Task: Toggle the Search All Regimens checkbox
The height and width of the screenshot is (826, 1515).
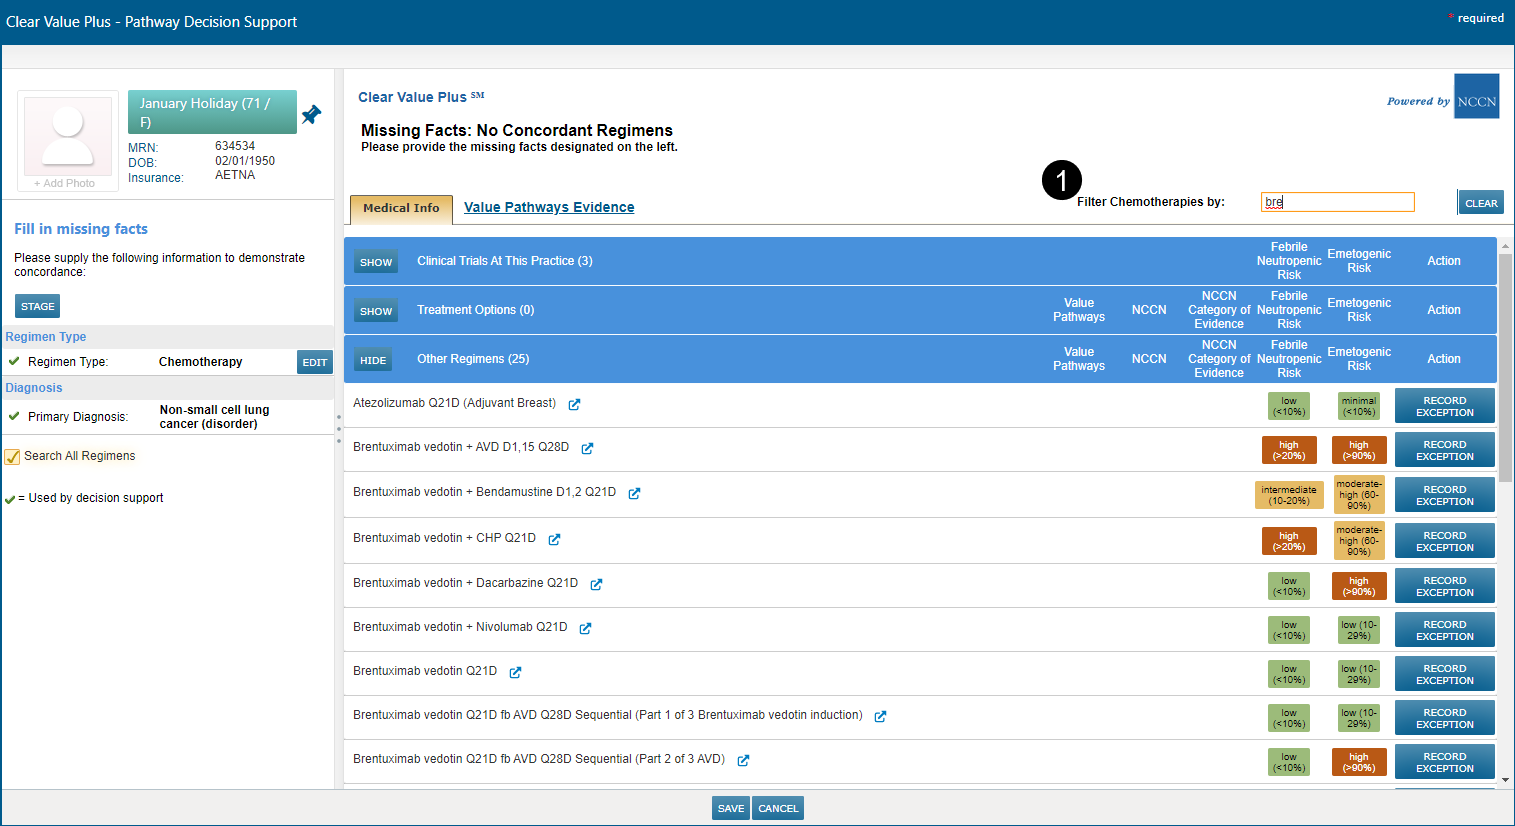Action: 13,457
